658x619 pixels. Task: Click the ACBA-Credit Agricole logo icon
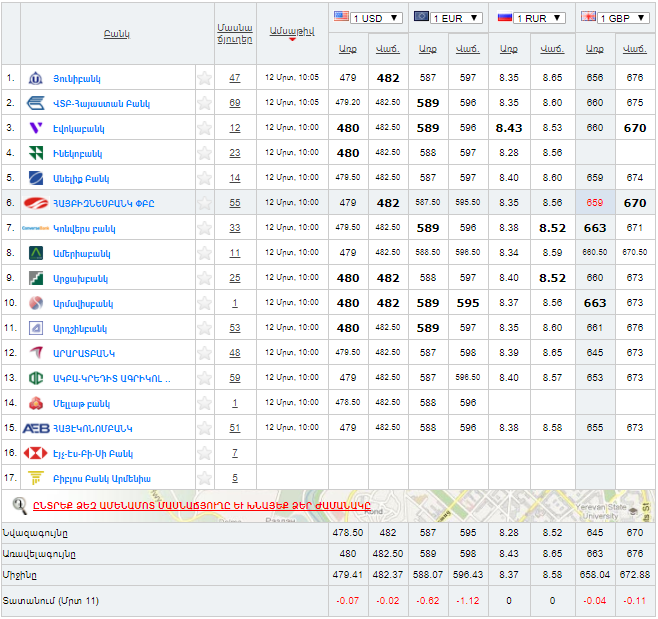tap(35, 378)
